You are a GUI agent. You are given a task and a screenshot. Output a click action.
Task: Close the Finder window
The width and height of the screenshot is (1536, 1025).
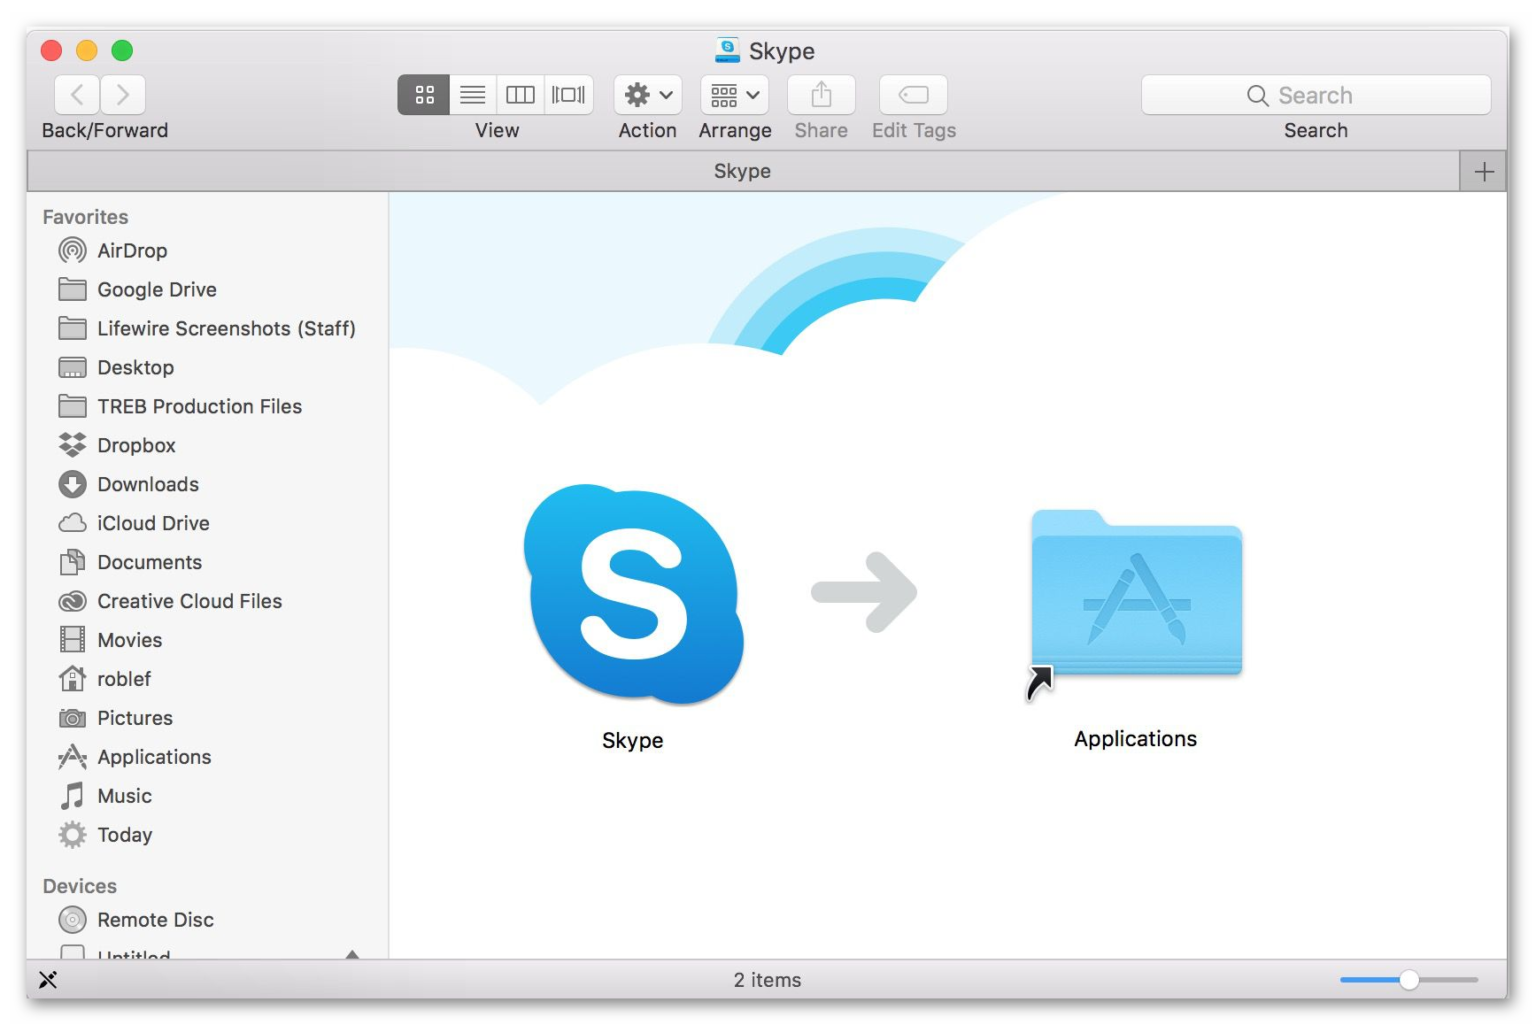click(x=51, y=50)
